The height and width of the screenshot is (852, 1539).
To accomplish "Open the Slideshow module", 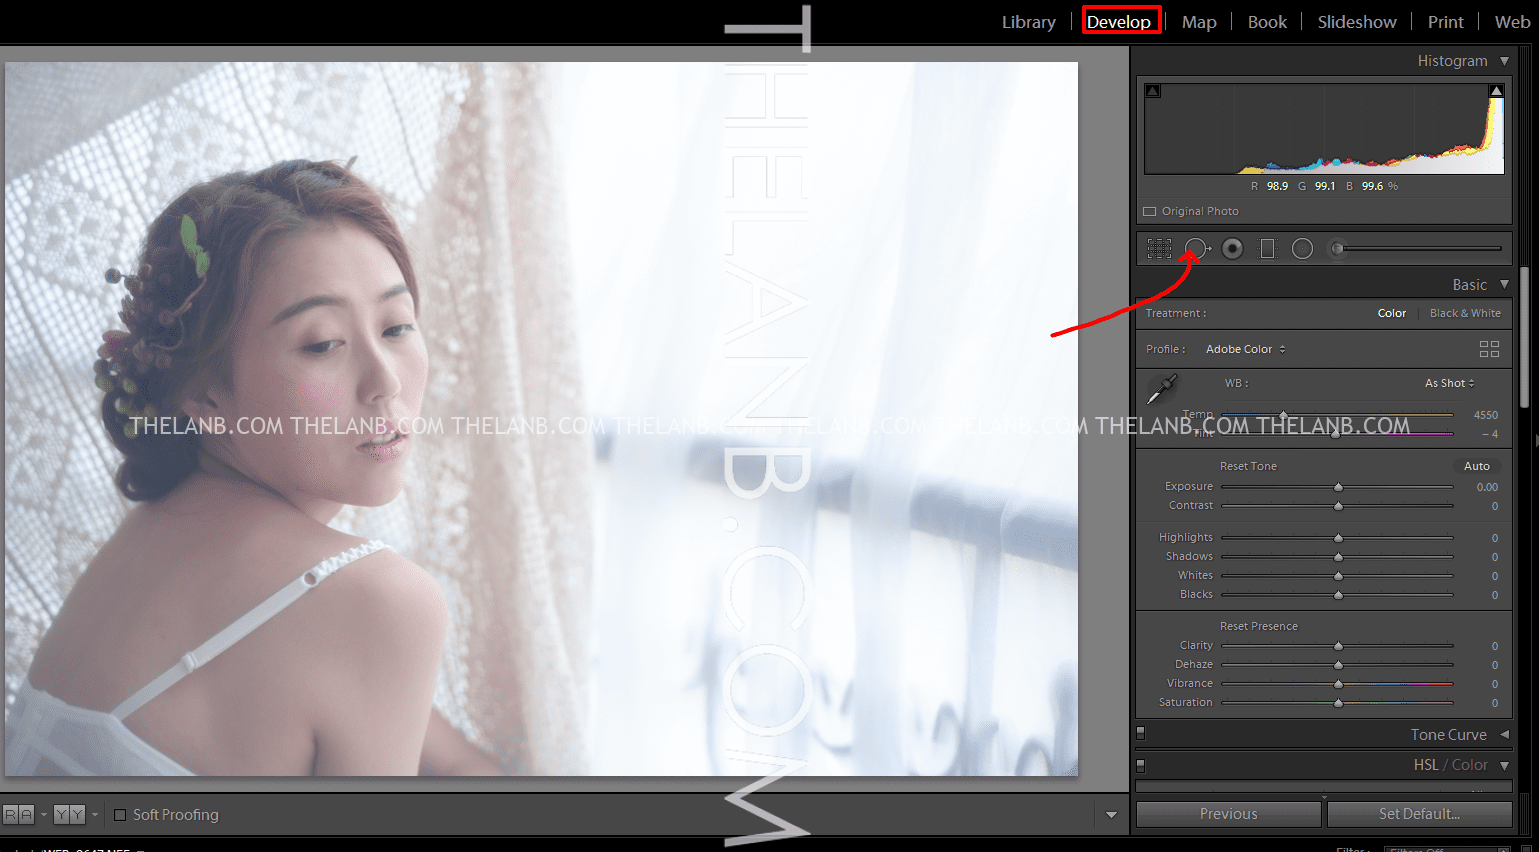I will click(1356, 22).
